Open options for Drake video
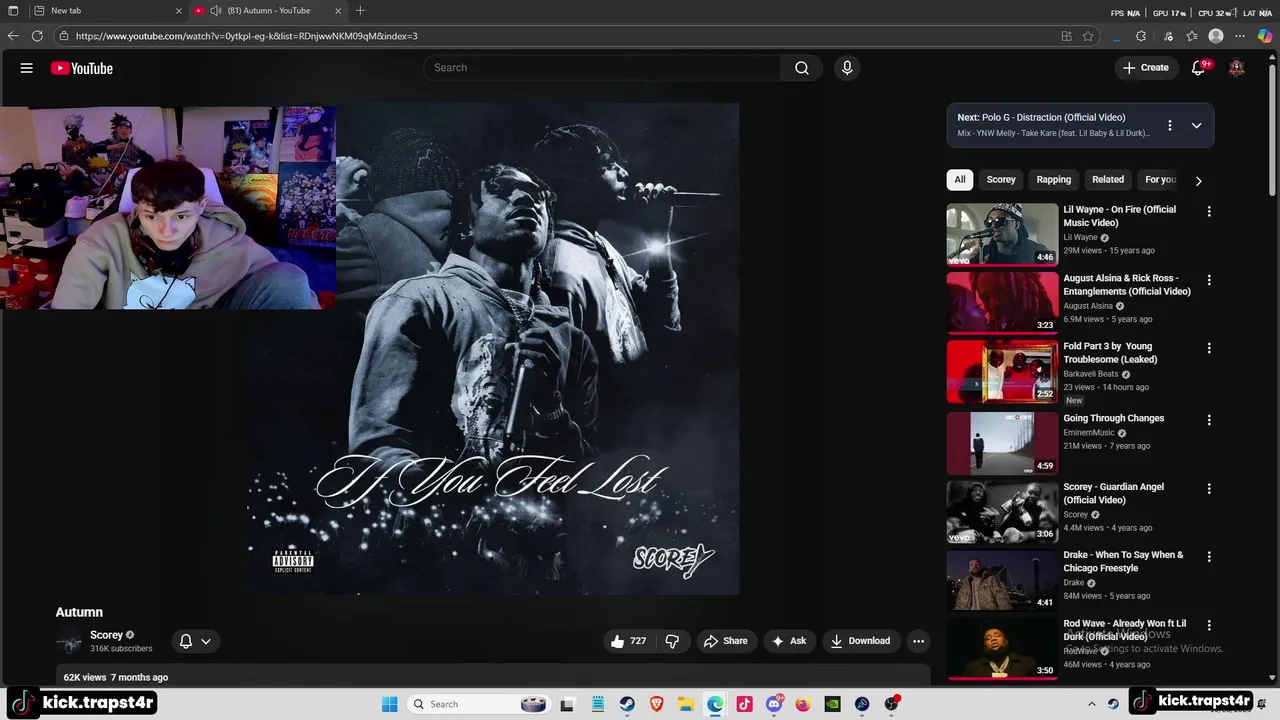Viewport: 1280px width, 720px height. tap(1209, 557)
